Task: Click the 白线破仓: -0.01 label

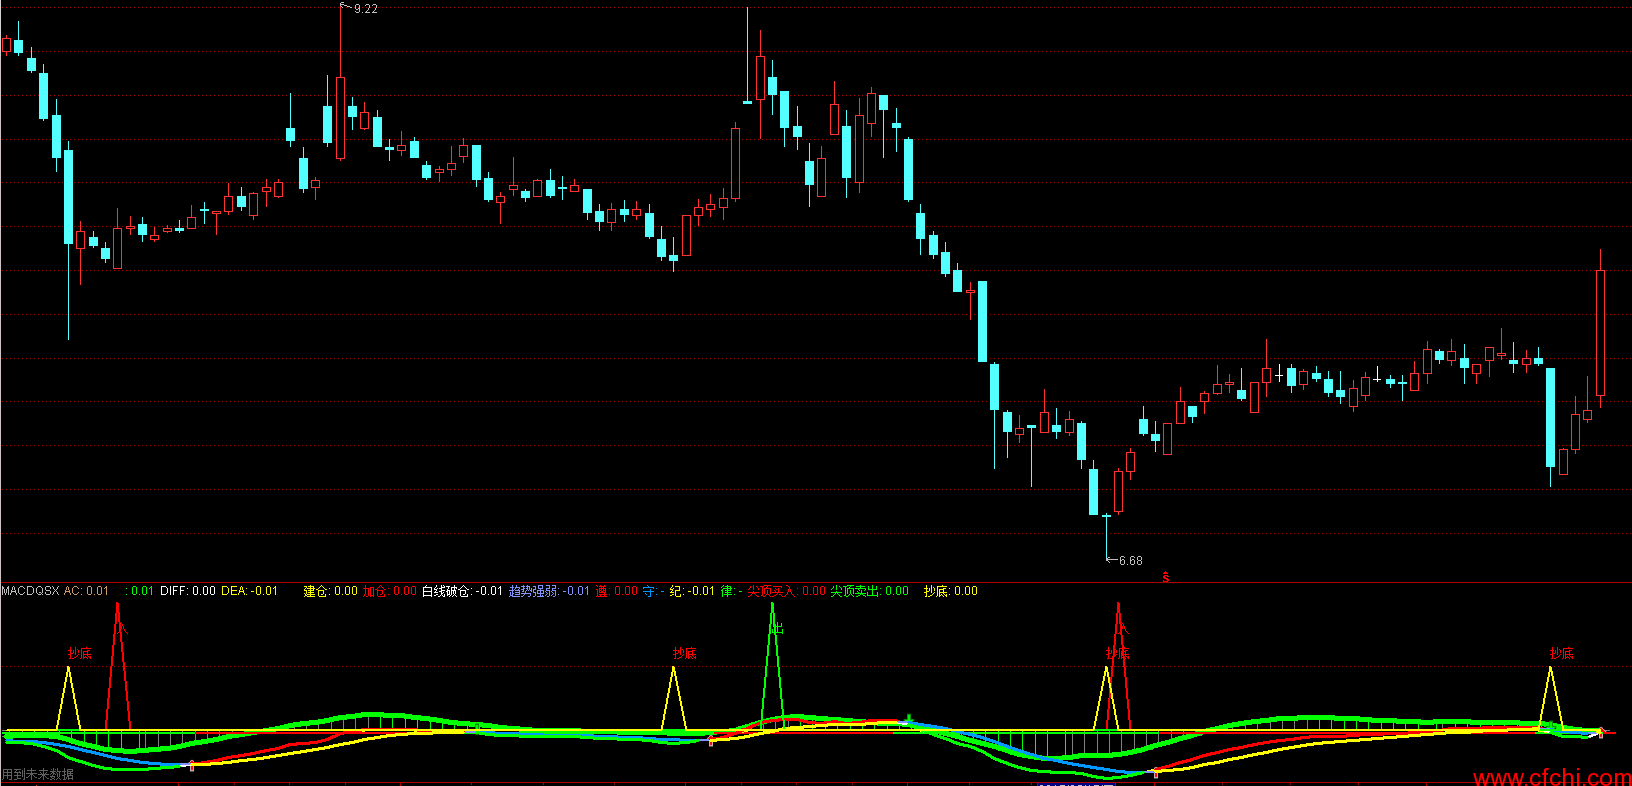Action: click(462, 591)
